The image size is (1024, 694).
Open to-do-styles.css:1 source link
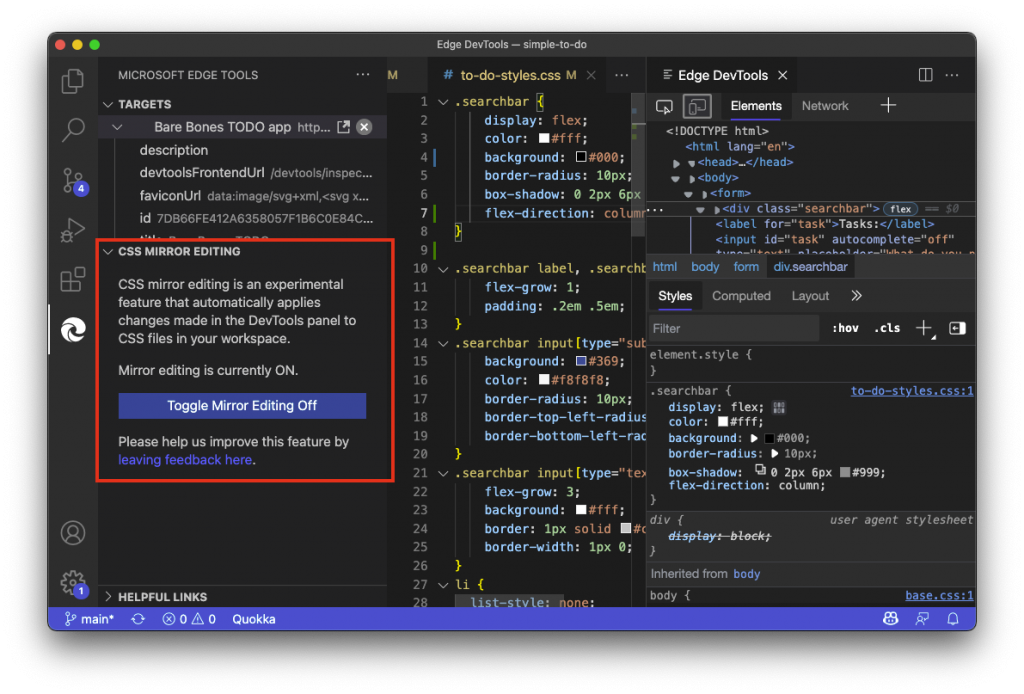[912, 391]
